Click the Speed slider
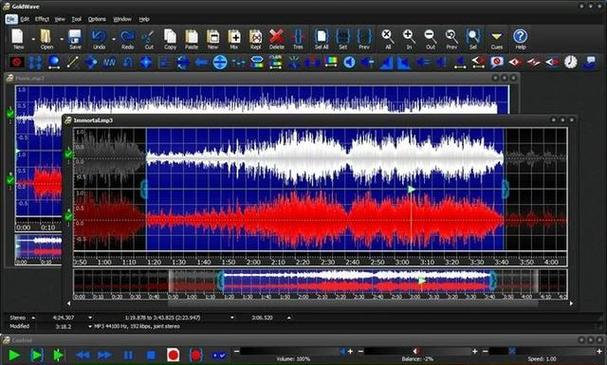 (542, 351)
